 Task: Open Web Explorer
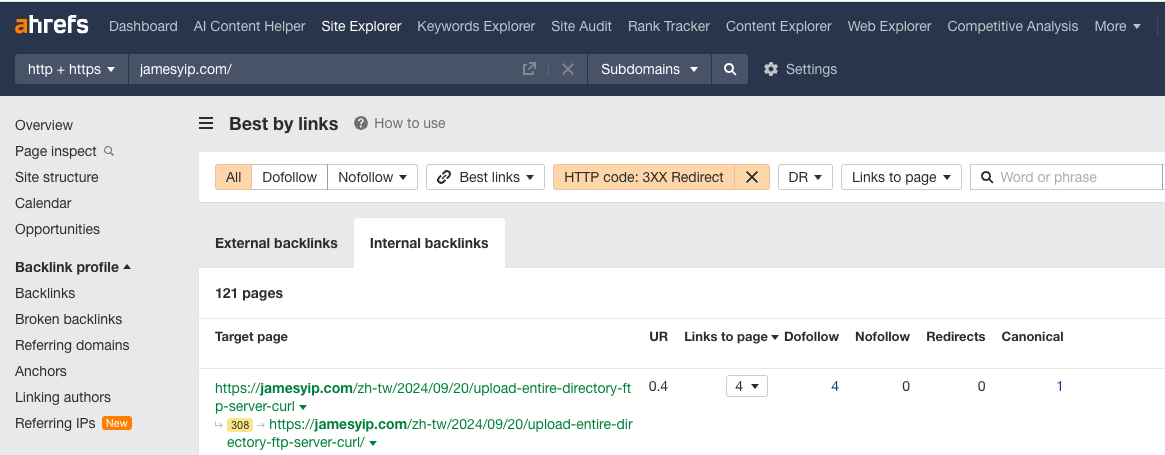coord(889,26)
